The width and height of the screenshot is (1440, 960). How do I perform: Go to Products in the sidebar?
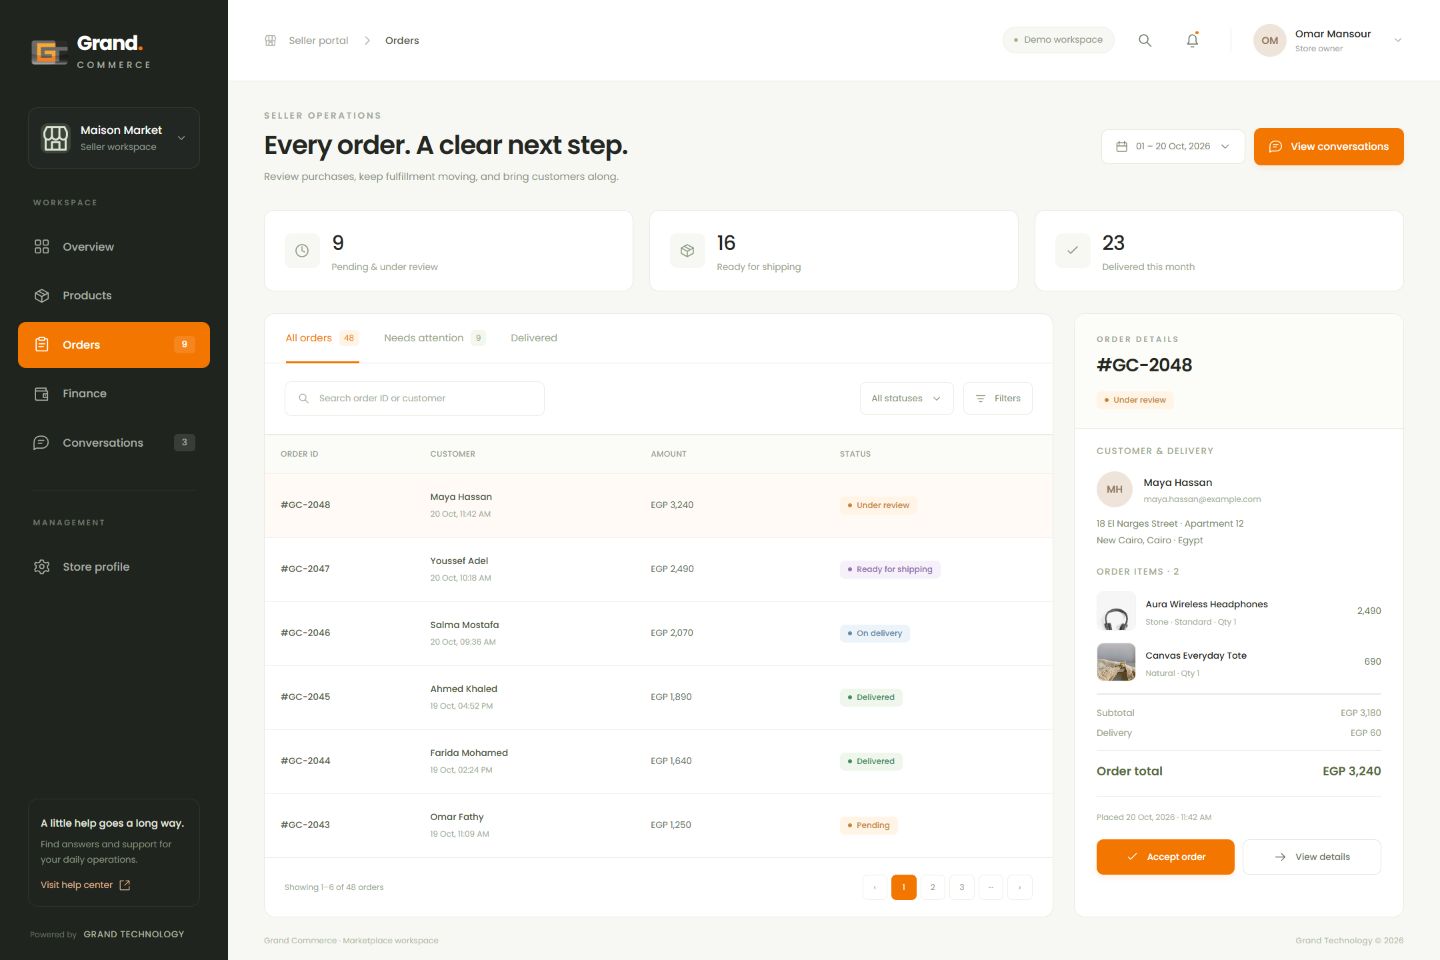[x=114, y=296]
